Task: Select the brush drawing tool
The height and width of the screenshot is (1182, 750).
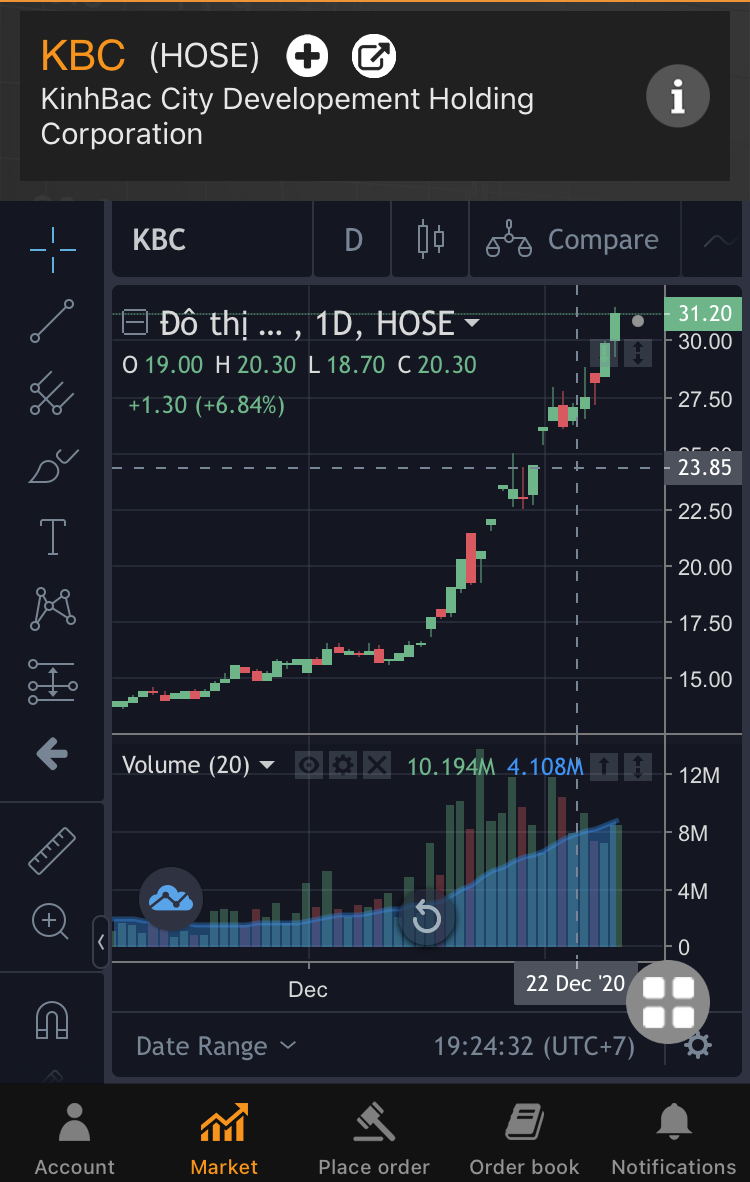Action: tap(52, 466)
